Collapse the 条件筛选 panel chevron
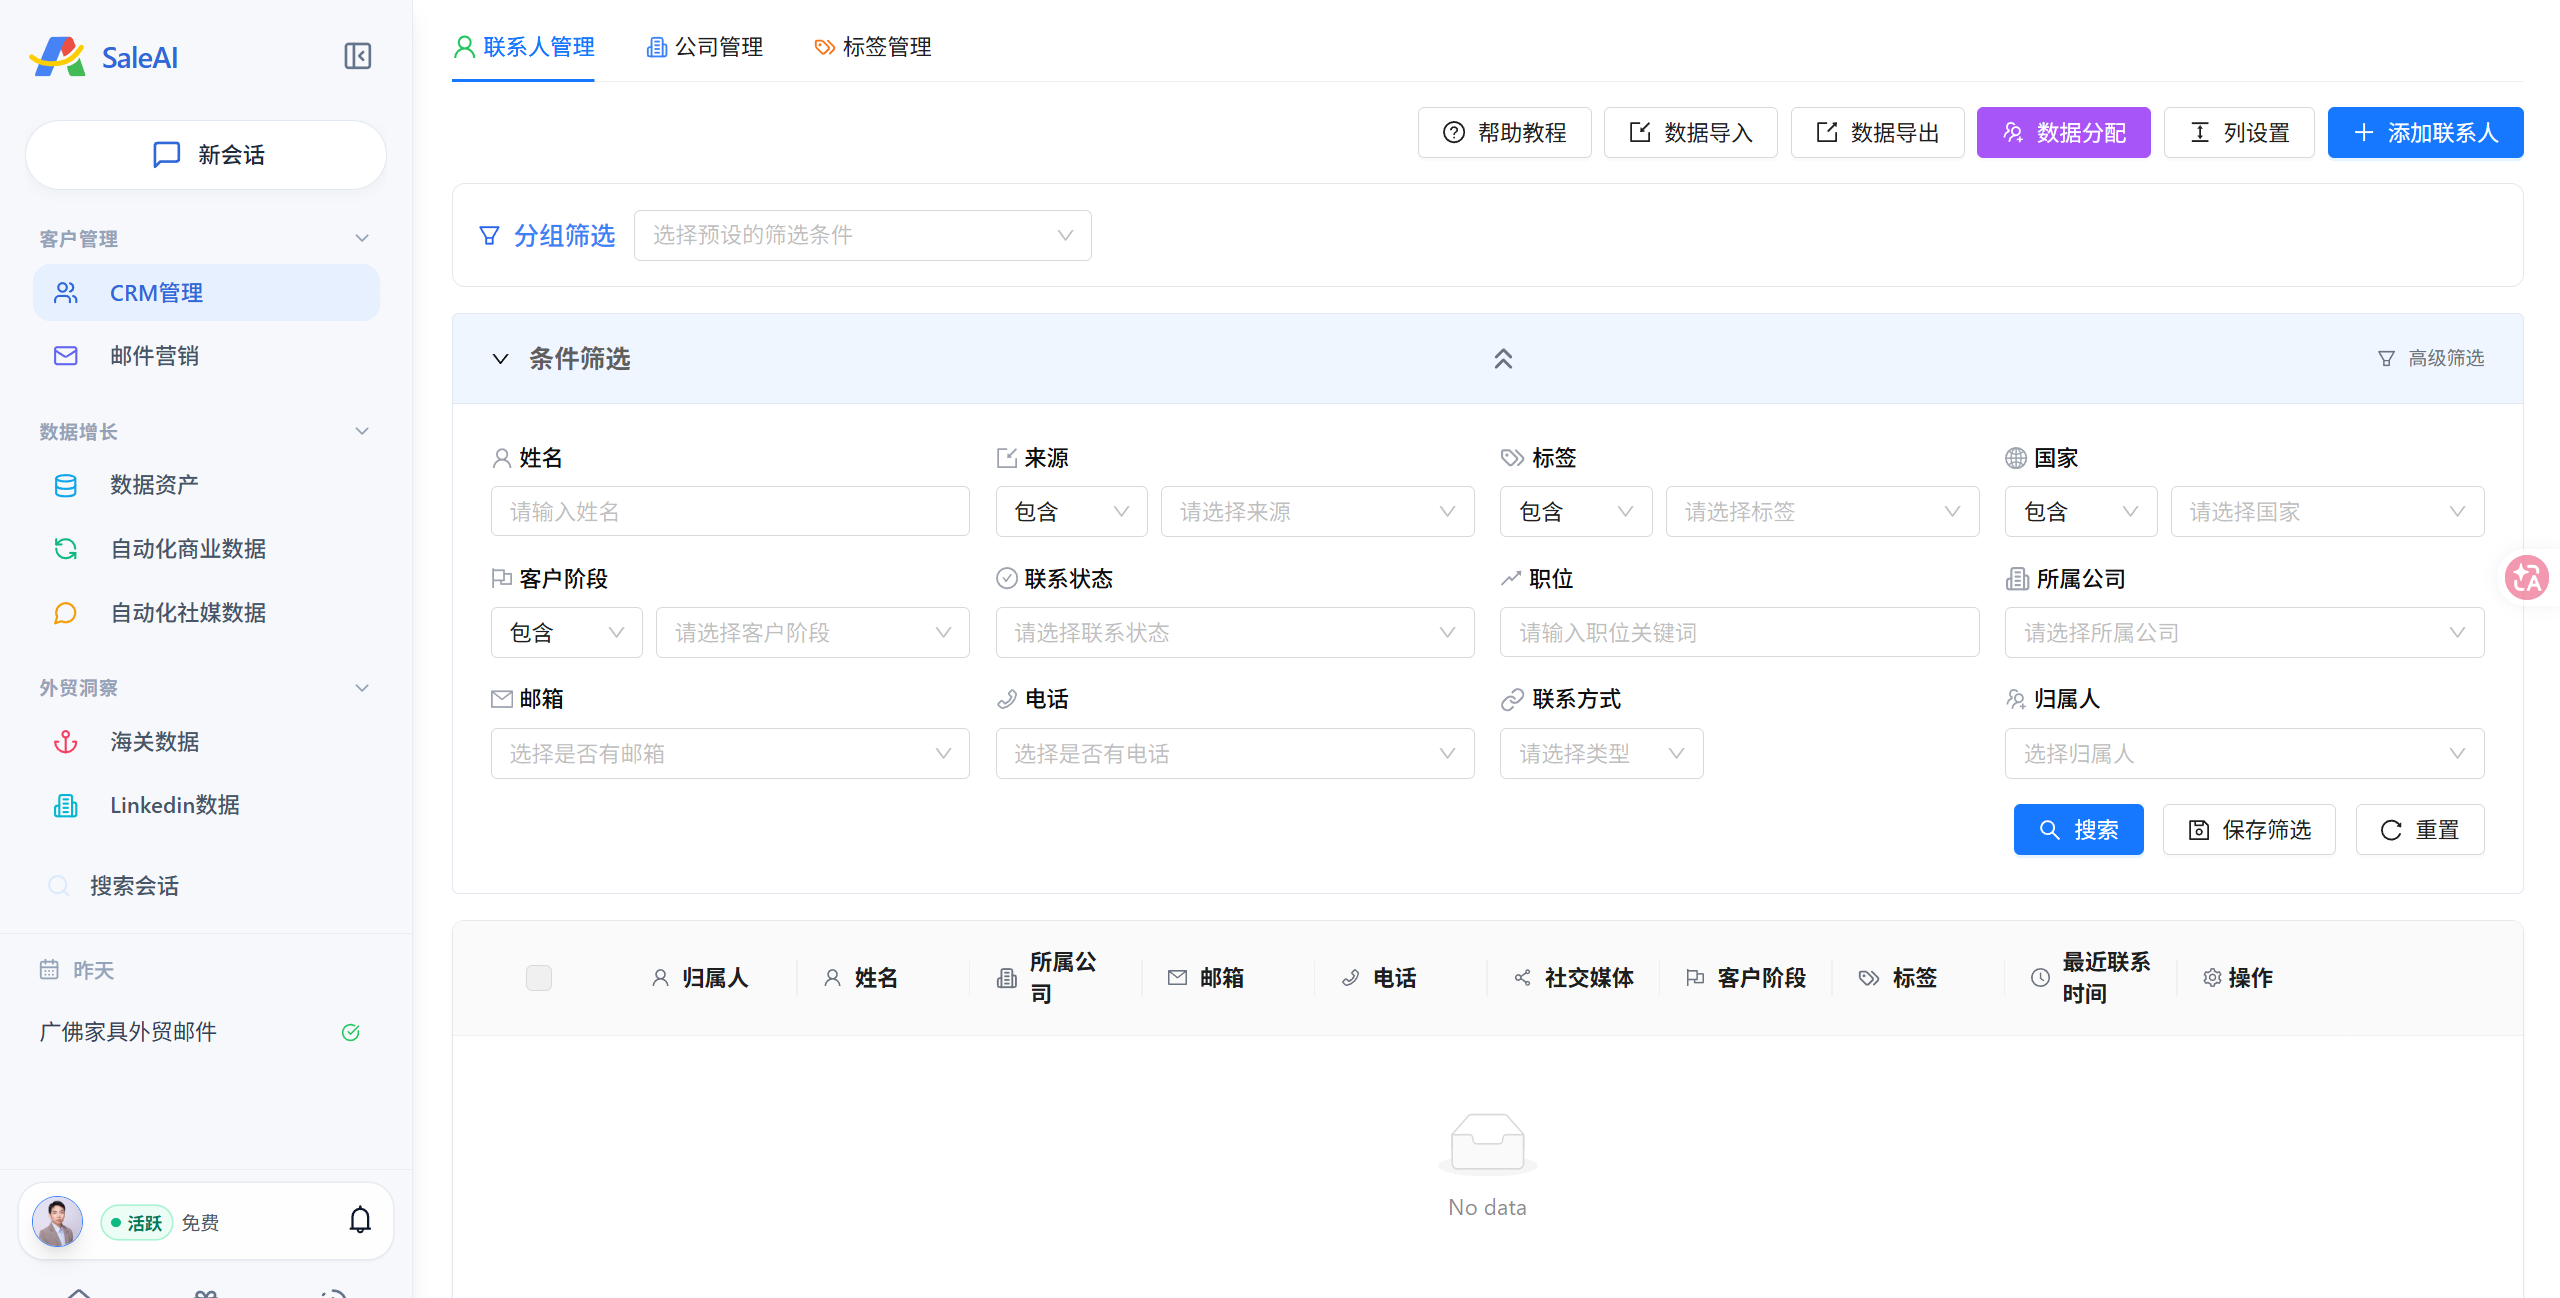2560x1298 pixels. (500, 358)
